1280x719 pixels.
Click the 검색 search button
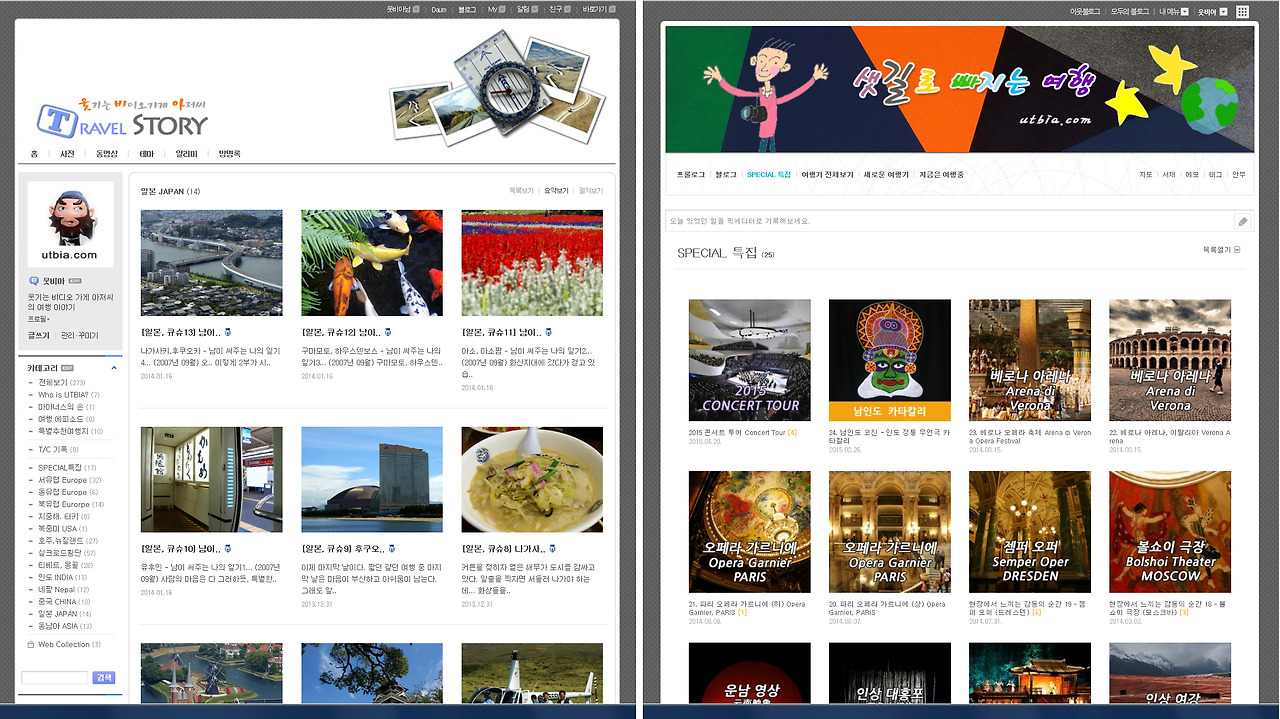click(105, 678)
